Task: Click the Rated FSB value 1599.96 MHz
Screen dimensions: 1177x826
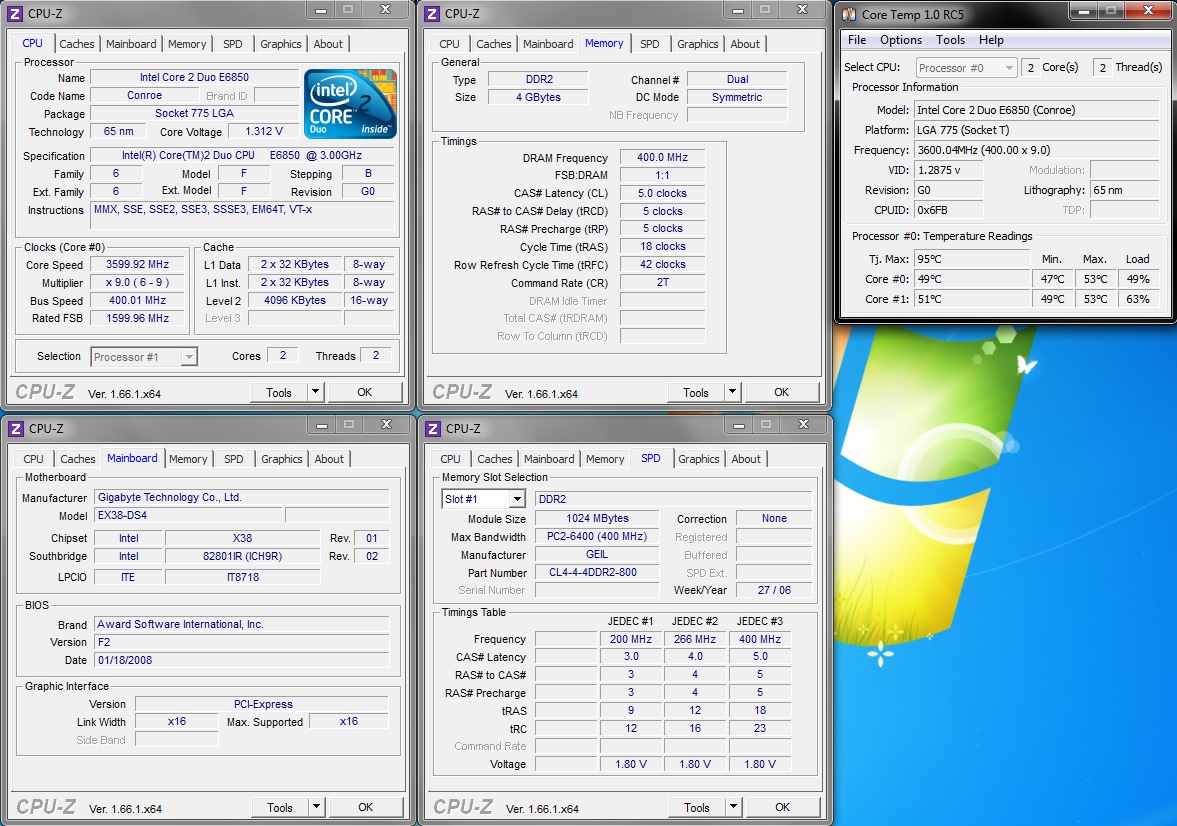Action: [137, 318]
